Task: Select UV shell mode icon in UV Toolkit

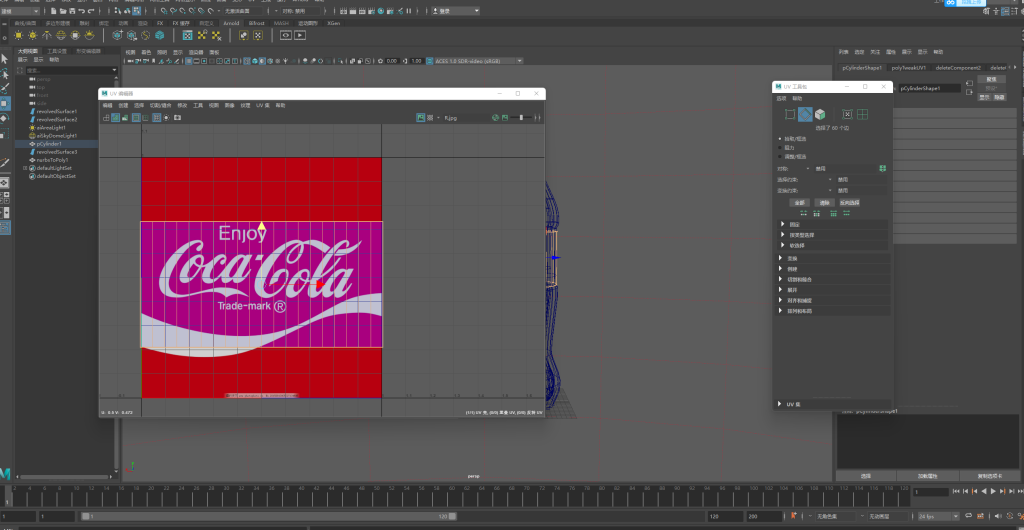Action: click(x=863, y=114)
